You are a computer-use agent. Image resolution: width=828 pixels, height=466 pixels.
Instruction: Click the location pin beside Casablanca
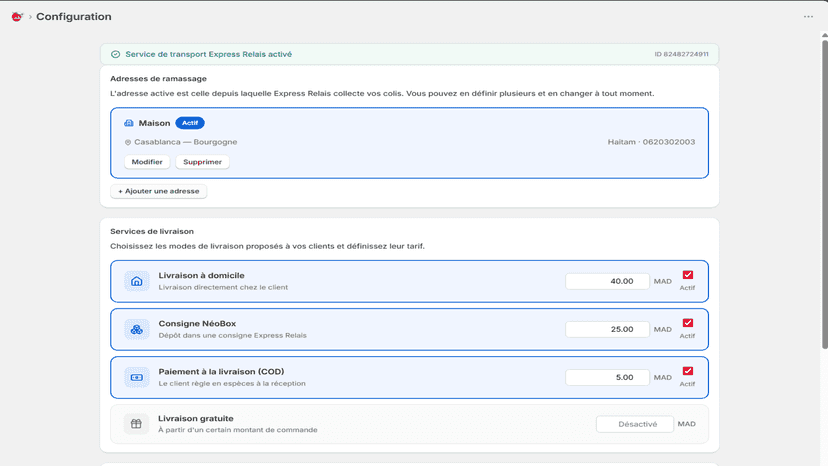click(x=128, y=142)
